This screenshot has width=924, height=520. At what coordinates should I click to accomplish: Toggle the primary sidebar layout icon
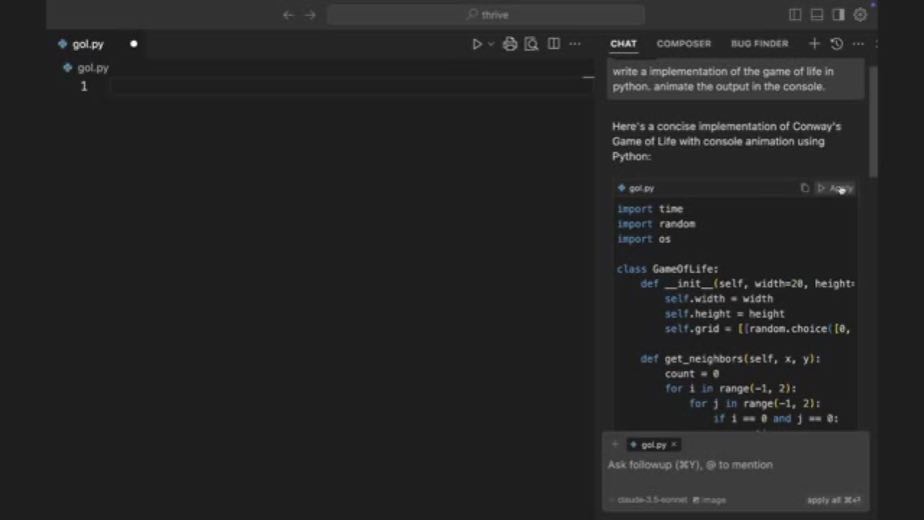[x=795, y=15]
